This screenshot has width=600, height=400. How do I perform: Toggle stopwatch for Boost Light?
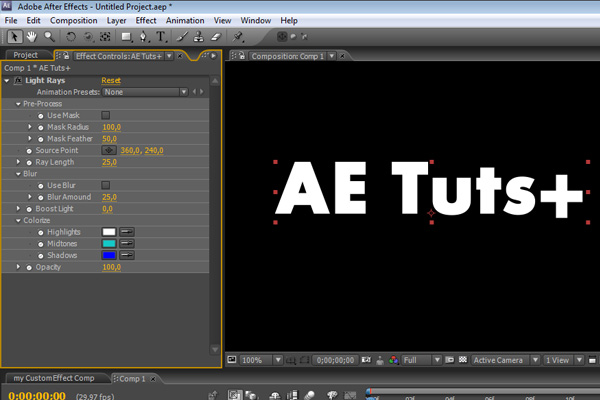(29, 209)
